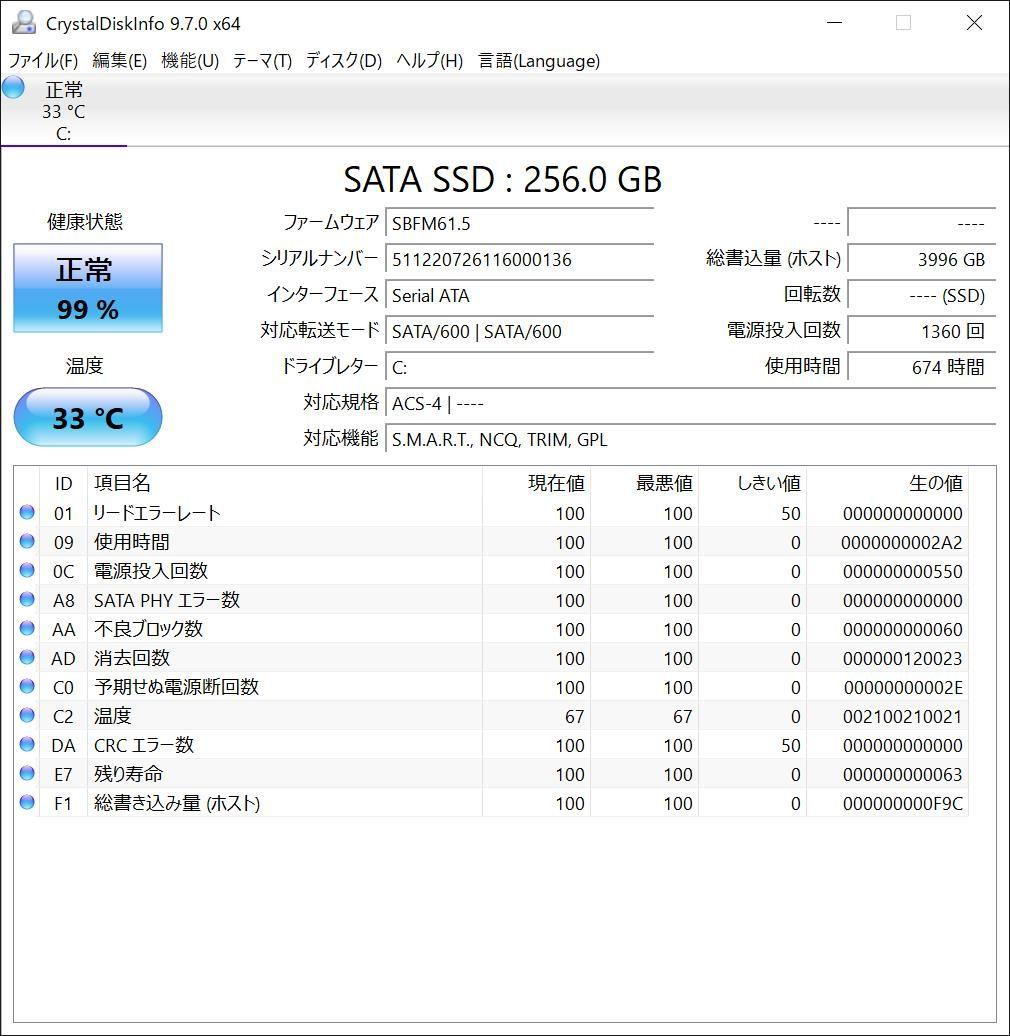Open the 編集(E) menu
Screen dimensions: 1010x1036
tap(120, 61)
